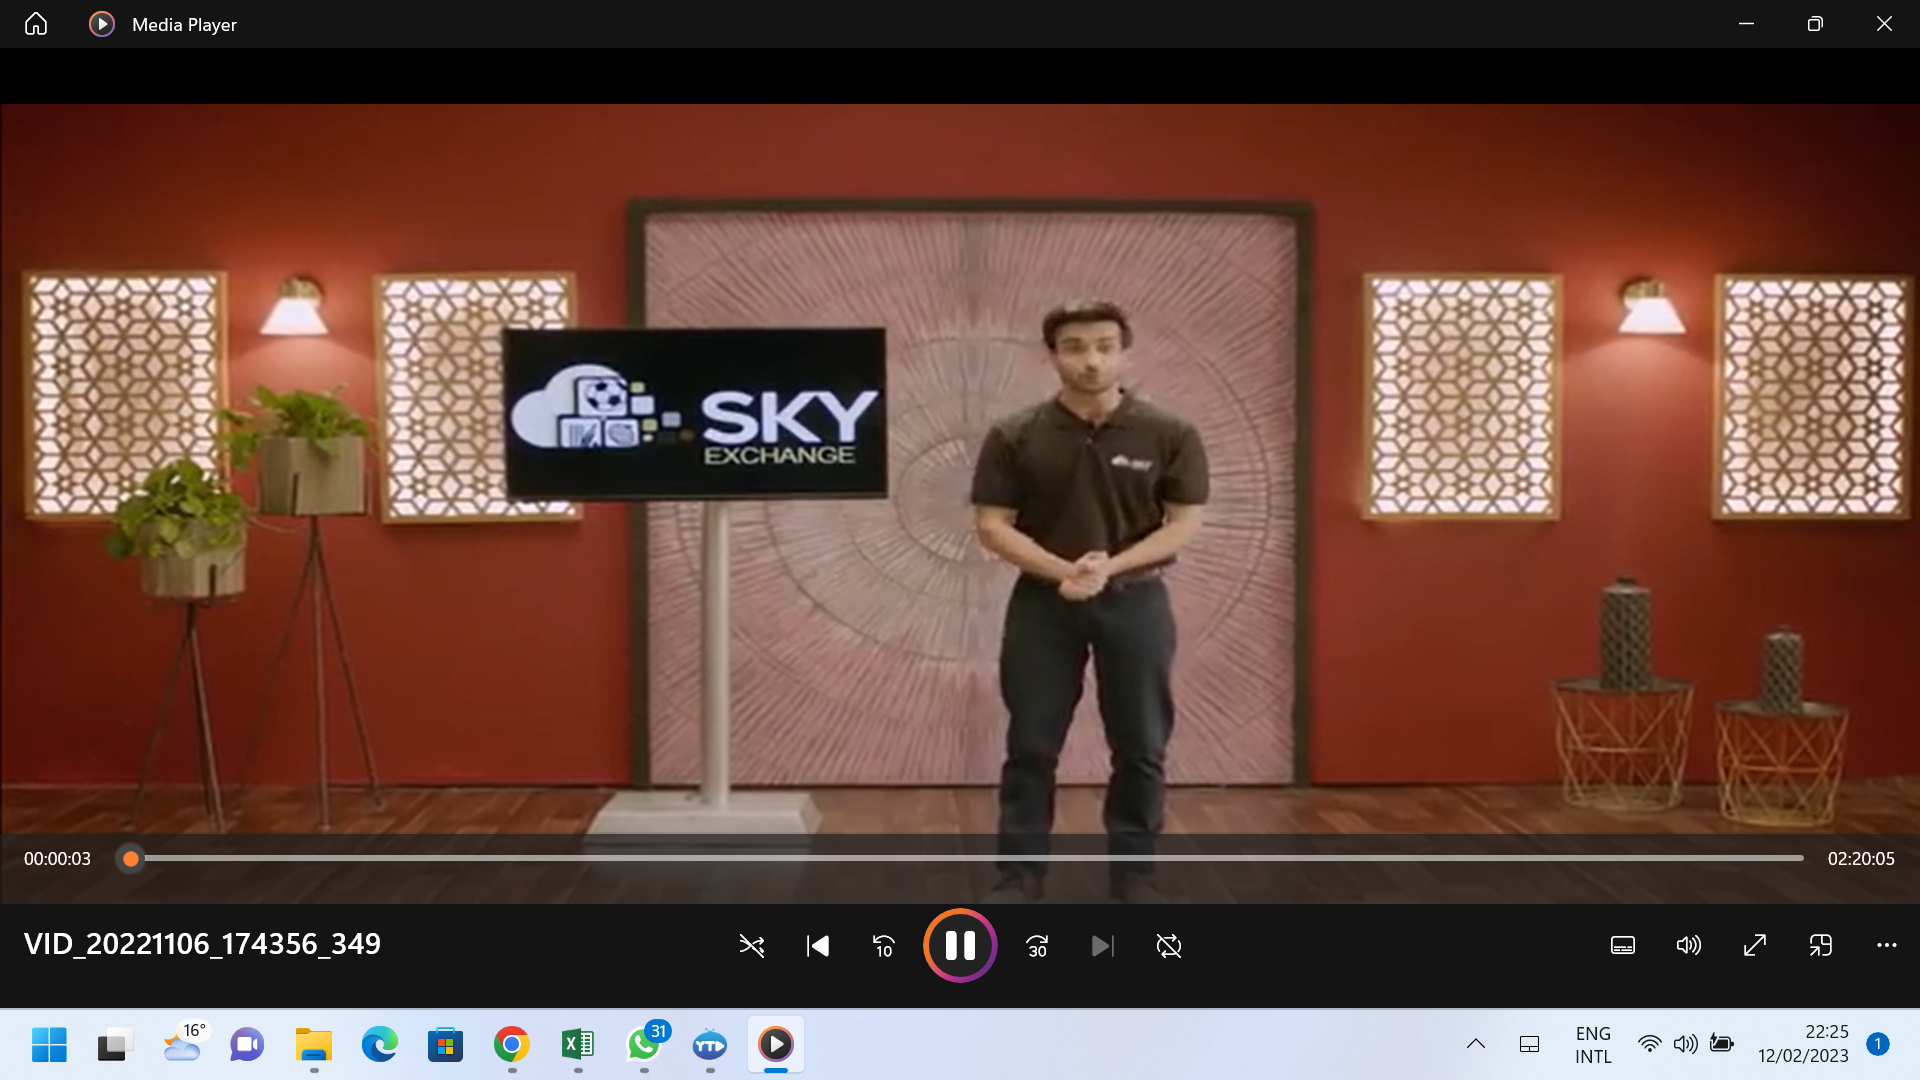1920x1080 pixels.
Task: Change the ENG INTL input language
Action: [x=1593, y=1045]
